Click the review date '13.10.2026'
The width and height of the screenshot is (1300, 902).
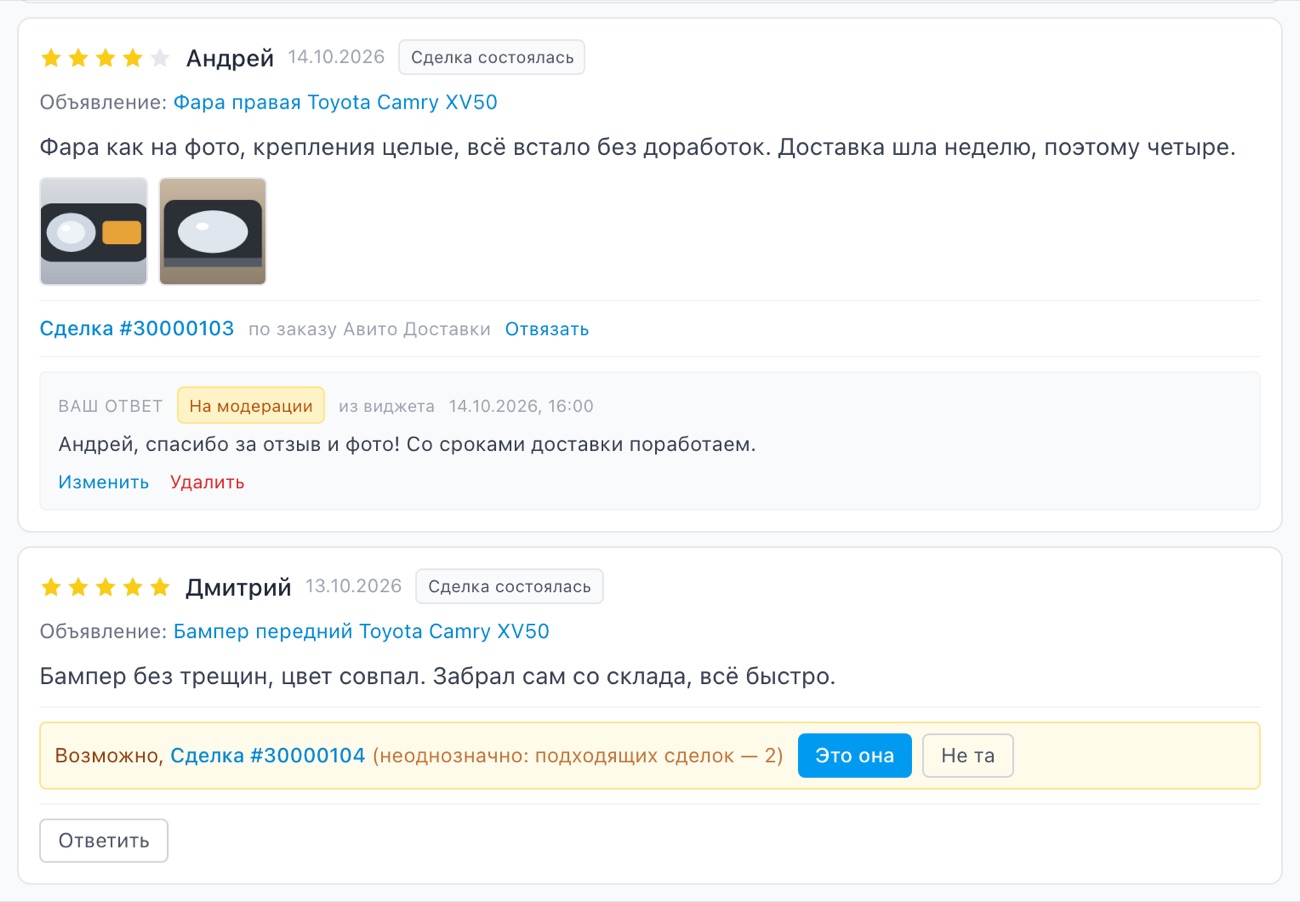click(x=354, y=587)
